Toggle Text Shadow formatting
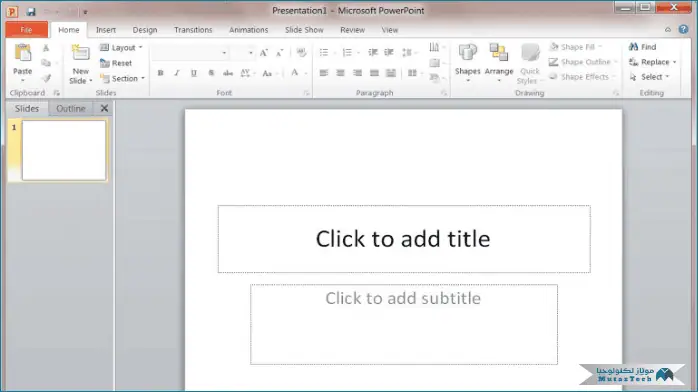 click(211, 73)
